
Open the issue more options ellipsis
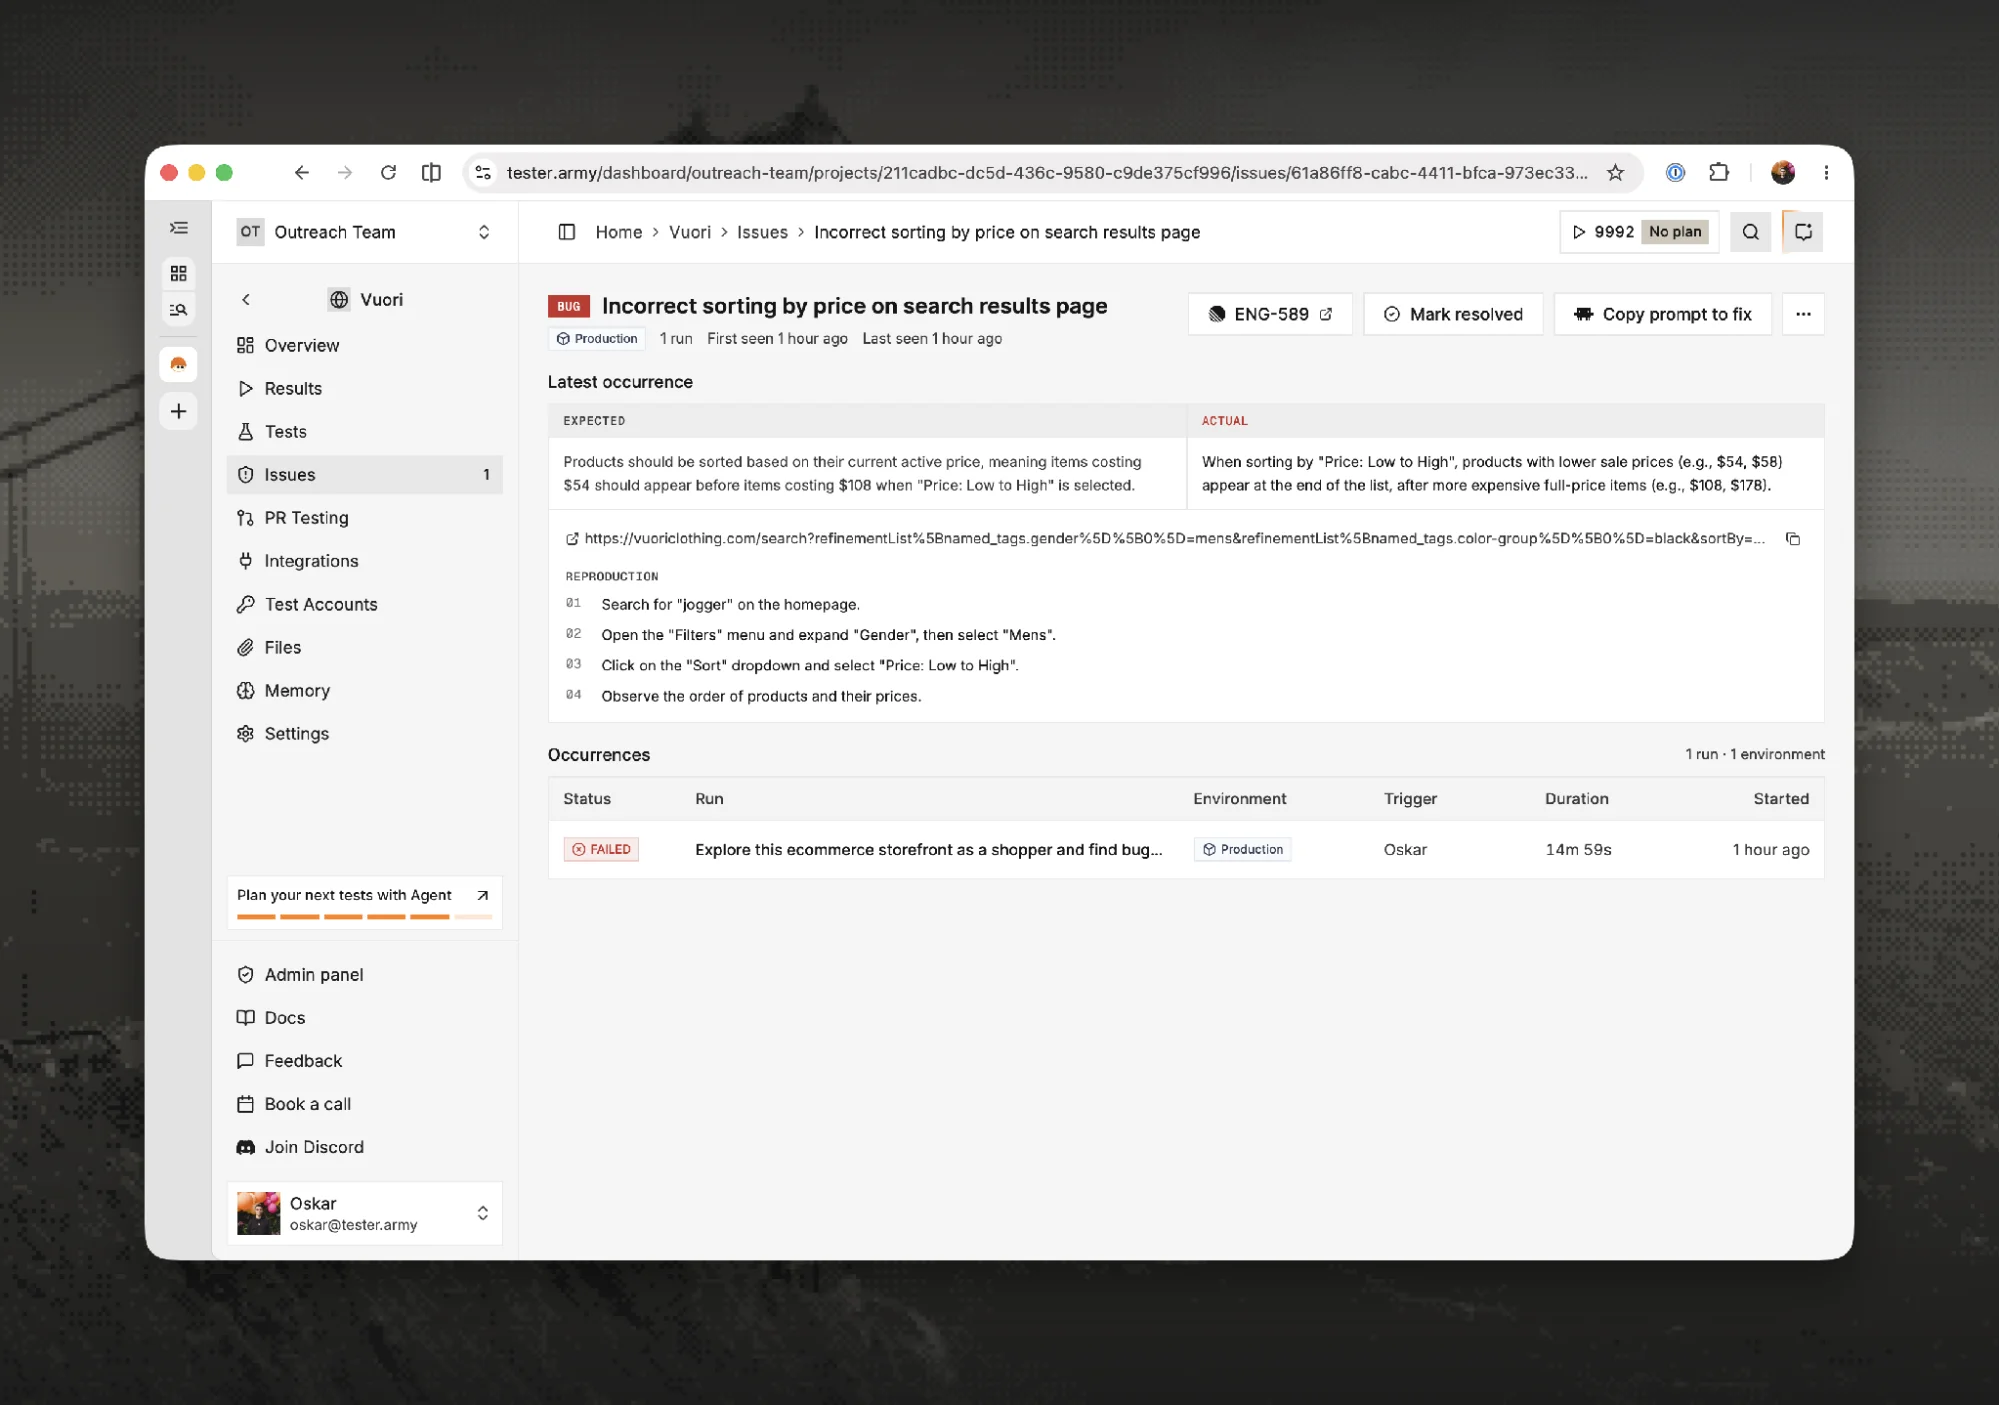[x=1803, y=314]
